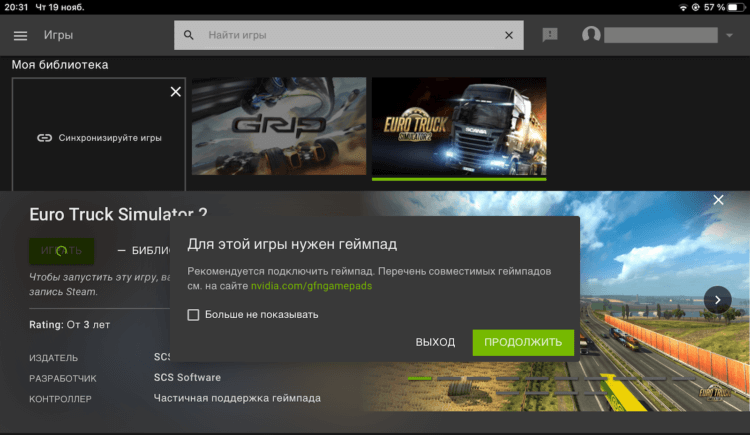Go to the next screenshot with the arrow
This screenshot has height=435, width=750.
point(717,300)
